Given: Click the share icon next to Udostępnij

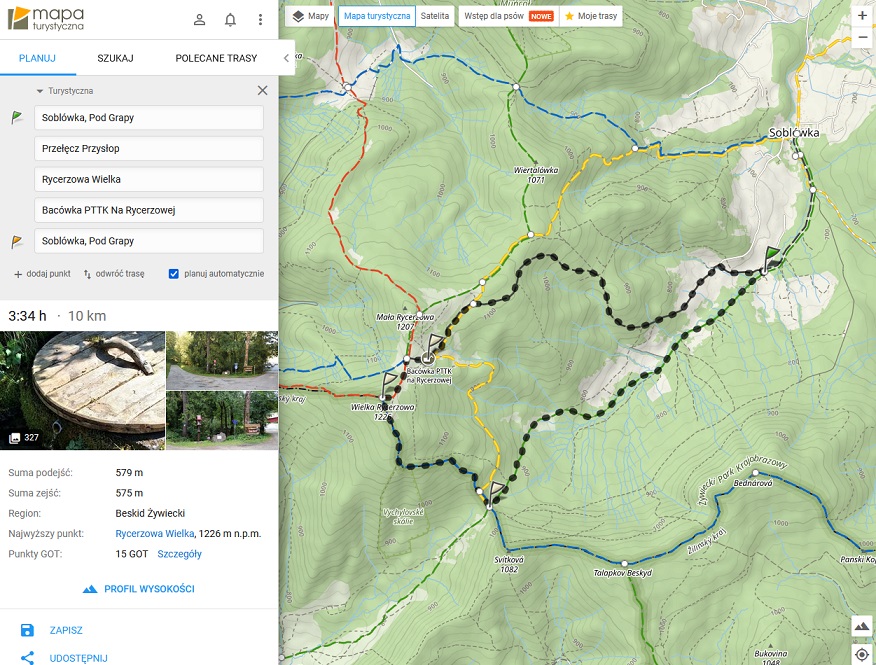Looking at the screenshot, I should [x=27, y=658].
